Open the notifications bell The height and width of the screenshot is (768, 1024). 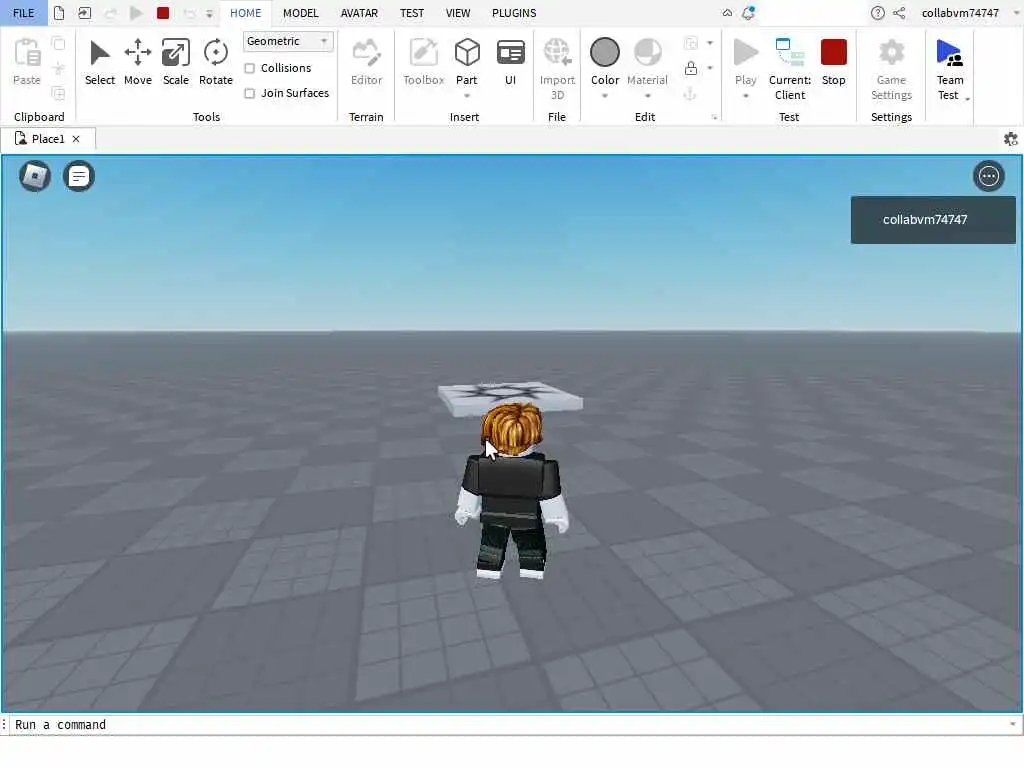(x=748, y=13)
